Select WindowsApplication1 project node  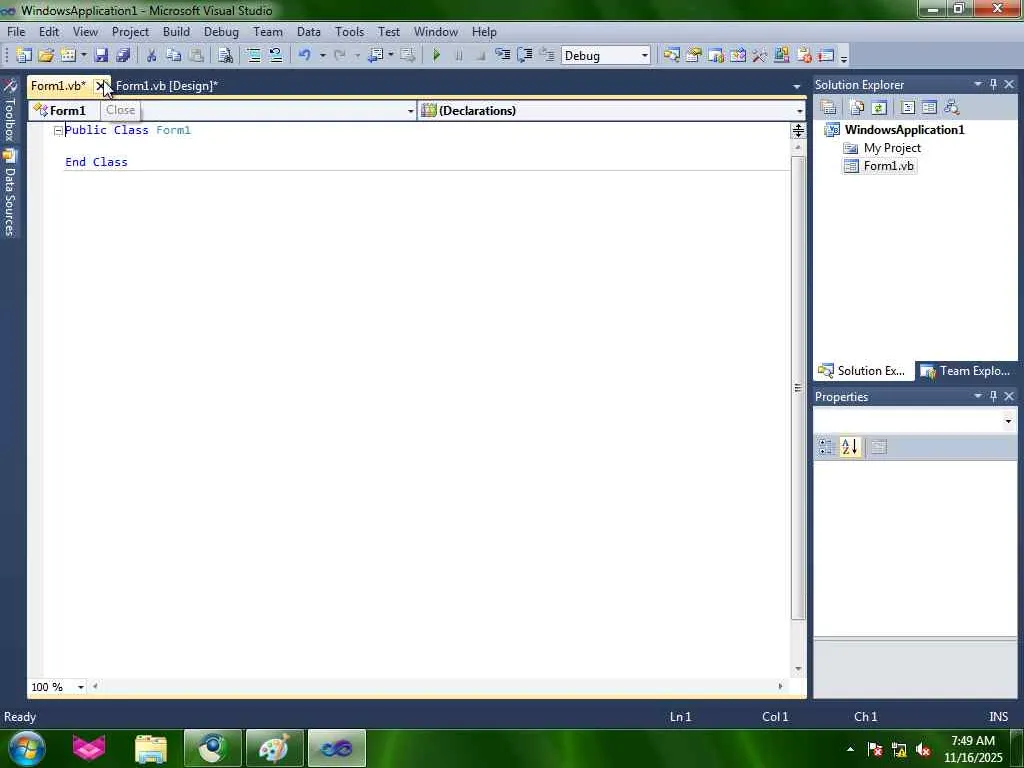[904, 129]
